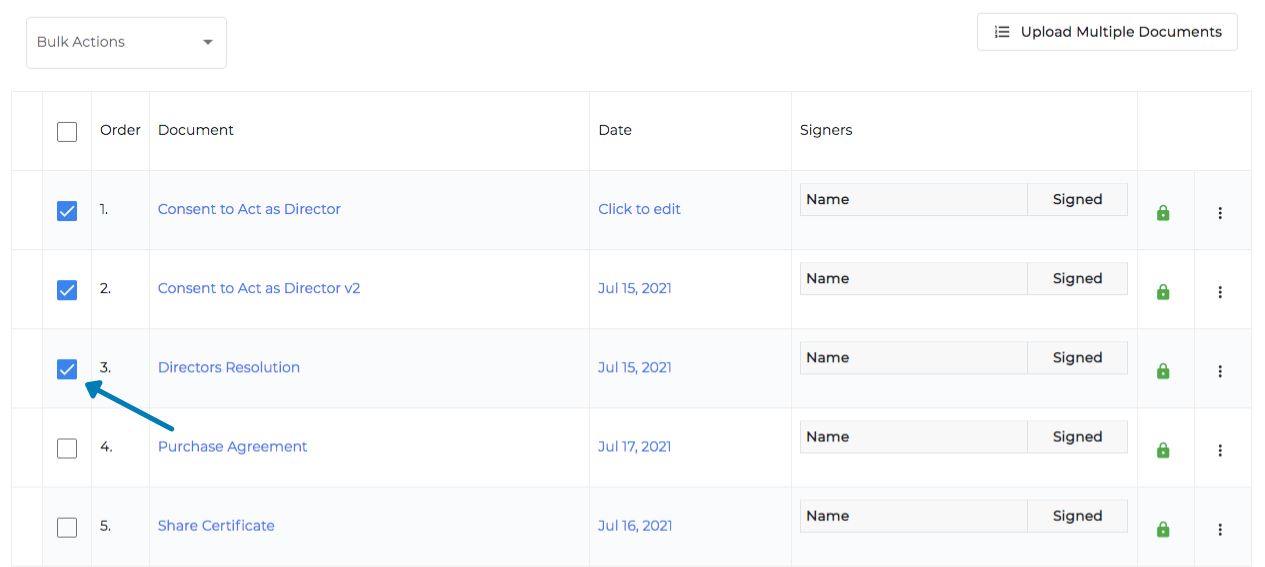The height and width of the screenshot is (567, 1265).
Task: Open the Share Certificate document link
Action: pyautogui.click(x=216, y=525)
